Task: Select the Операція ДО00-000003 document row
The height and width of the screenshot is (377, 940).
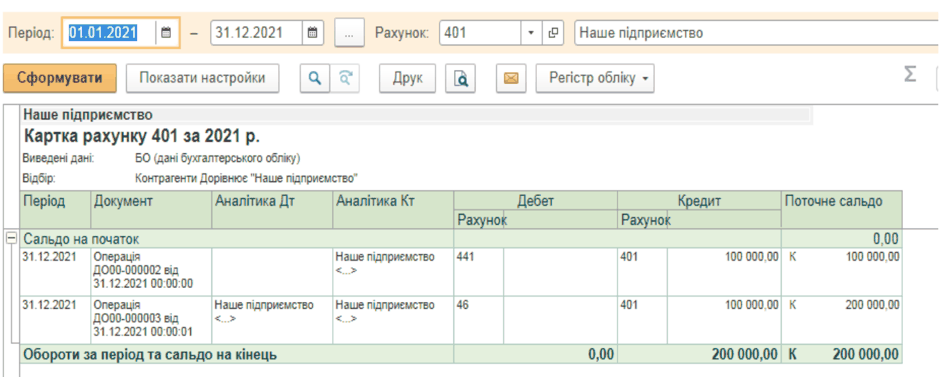Action: point(460,319)
